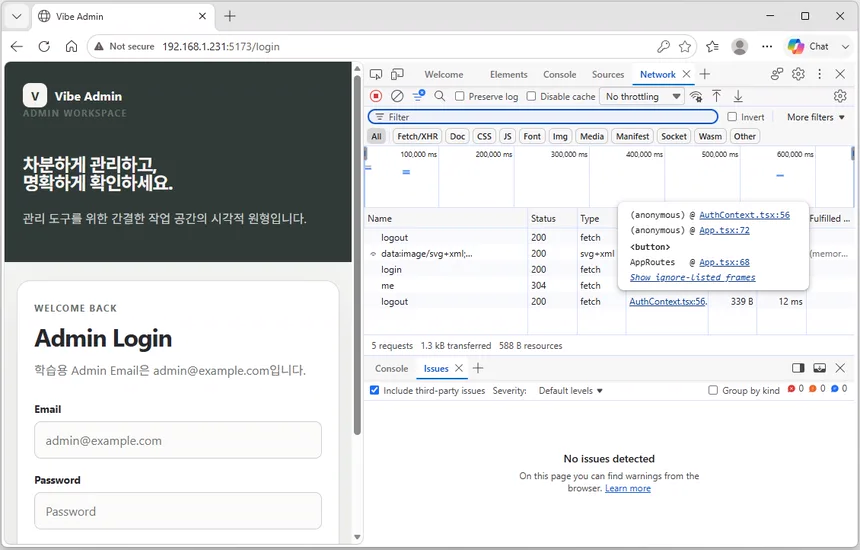Go to browser home icon

[71, 47]
